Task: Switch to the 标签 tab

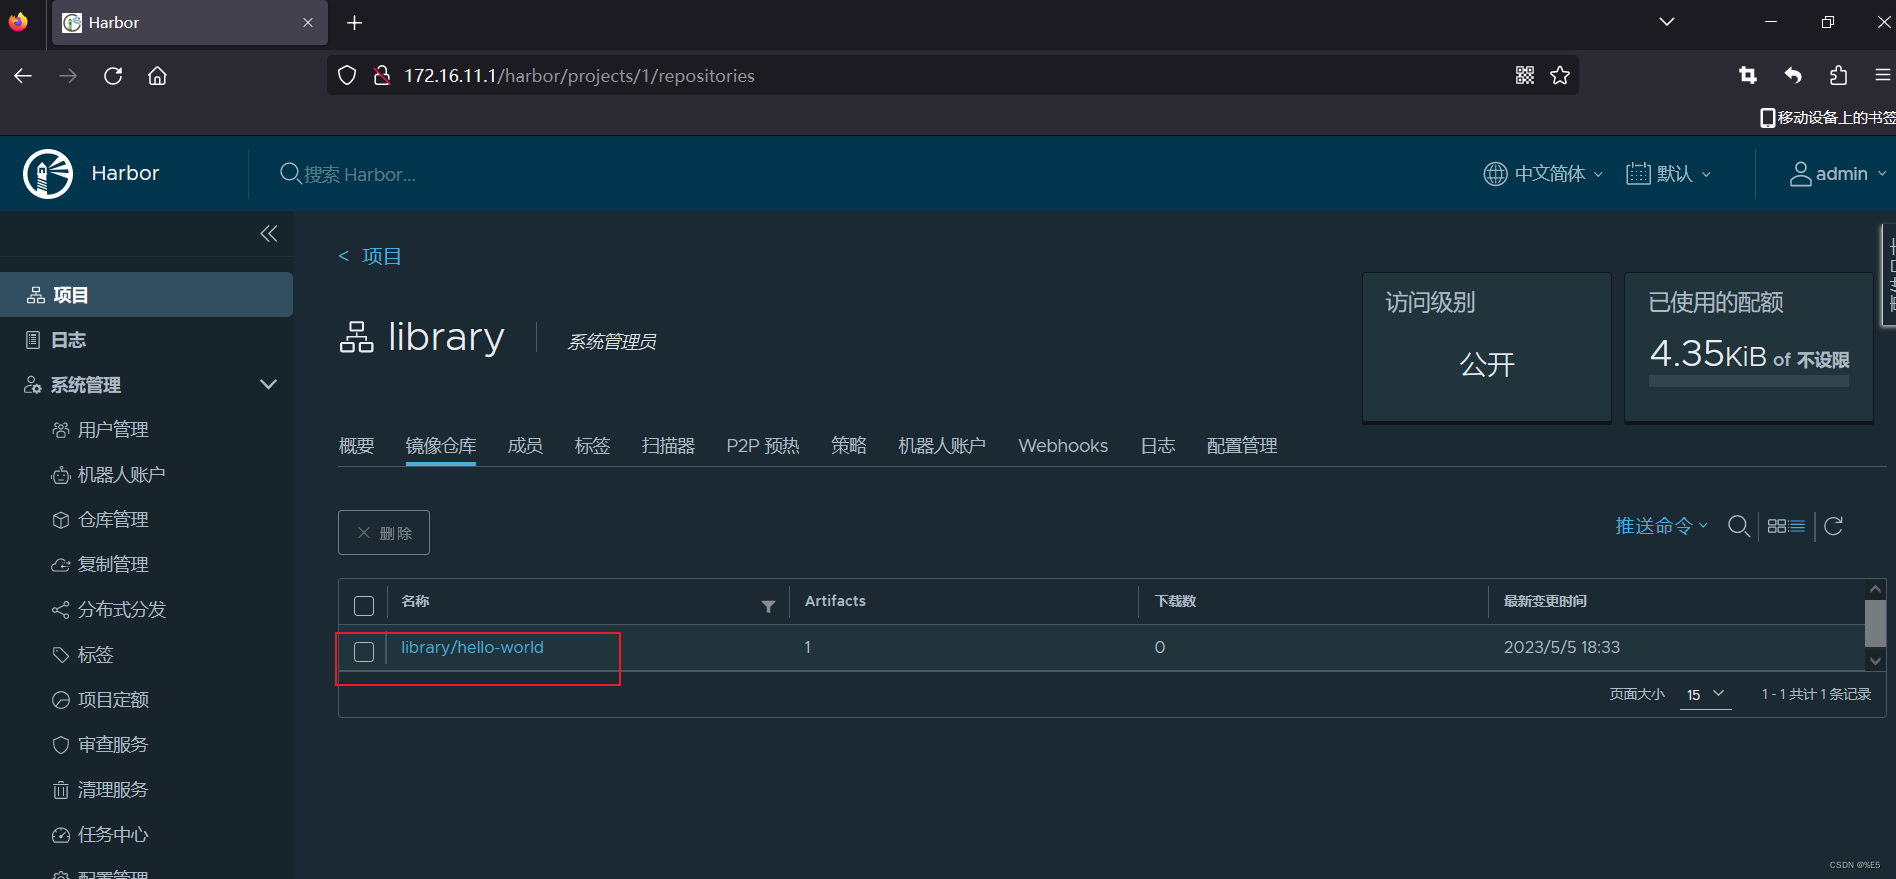Action: coord(592,446)
